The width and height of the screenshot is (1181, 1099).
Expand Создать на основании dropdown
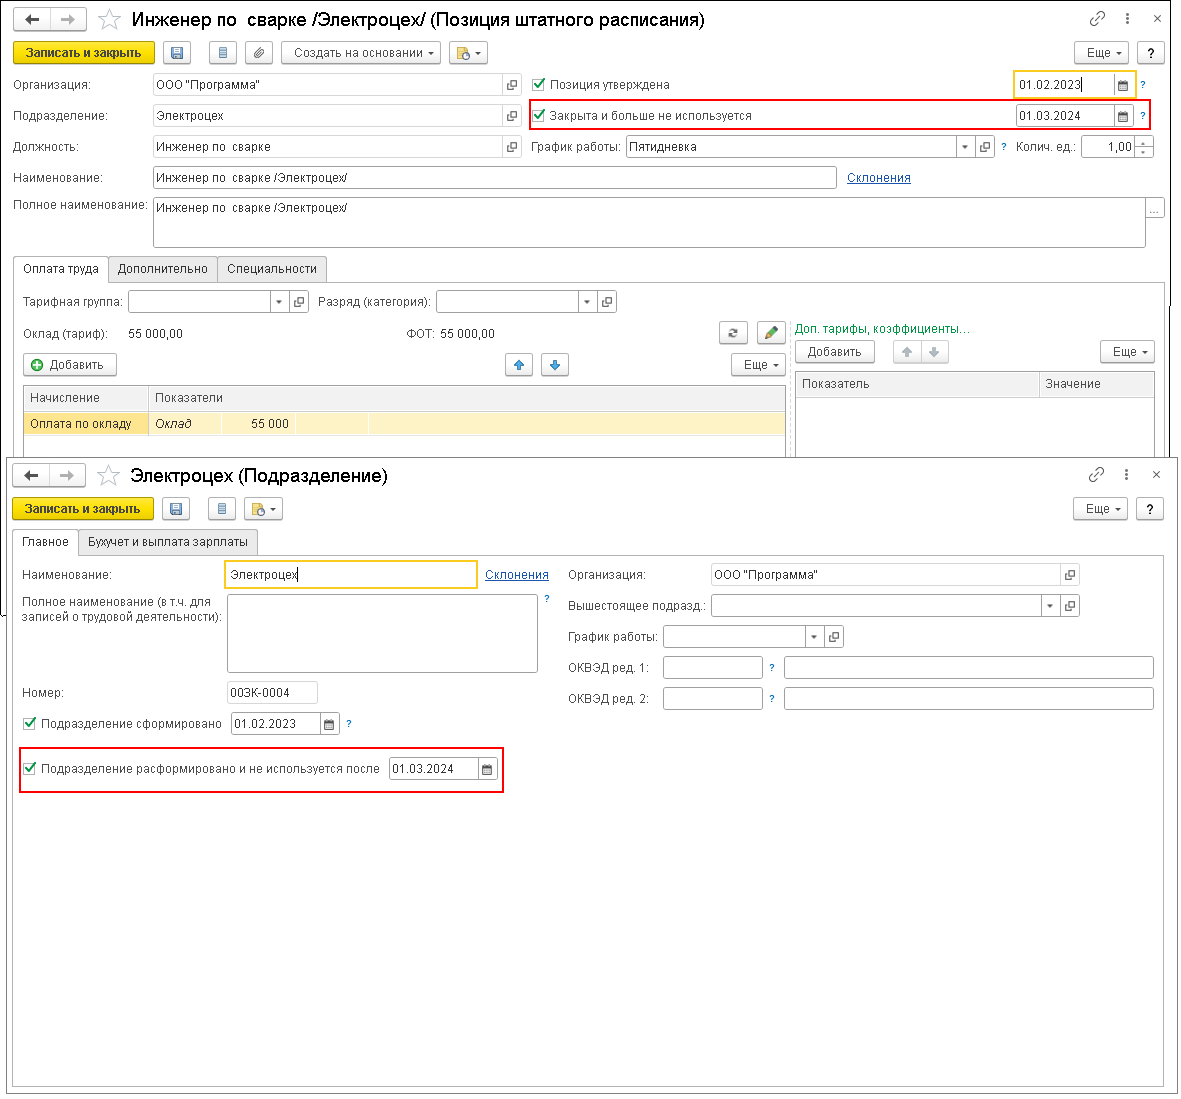[361, 53]
